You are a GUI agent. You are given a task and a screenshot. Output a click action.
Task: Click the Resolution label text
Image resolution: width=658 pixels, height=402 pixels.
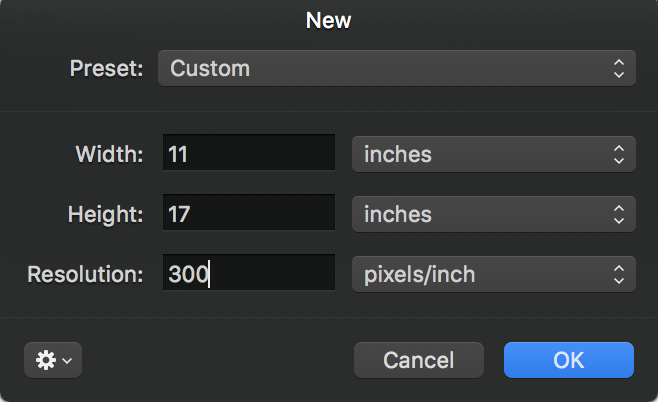(x=86, y=274)
